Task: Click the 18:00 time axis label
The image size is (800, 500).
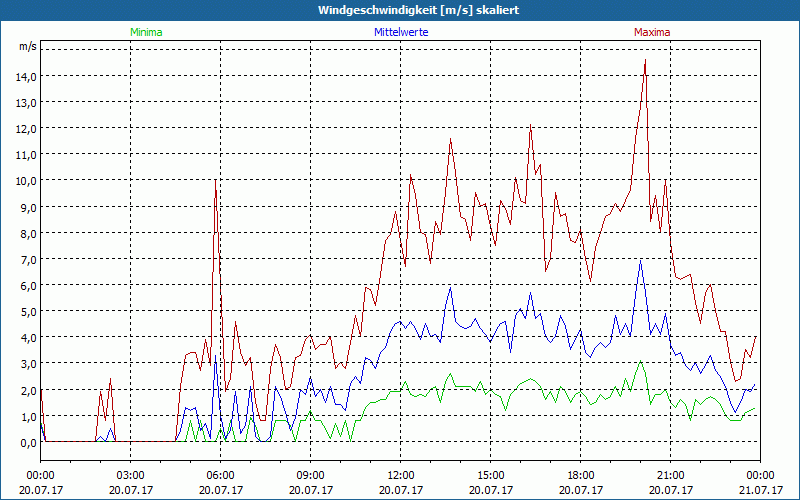Action: click(580, 475)
